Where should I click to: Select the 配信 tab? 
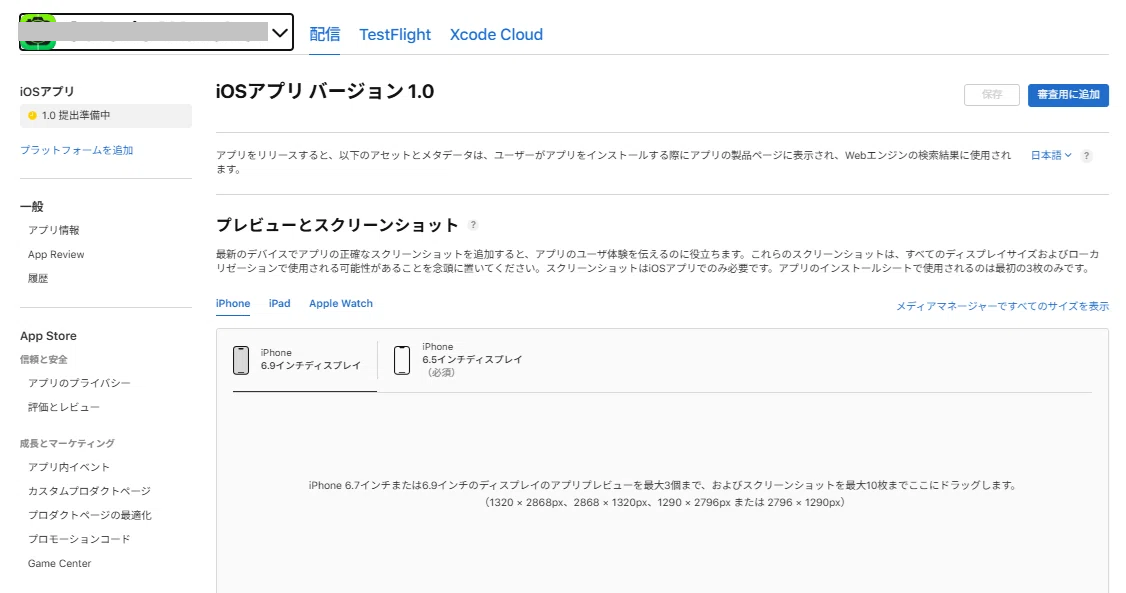pos(325,34)
